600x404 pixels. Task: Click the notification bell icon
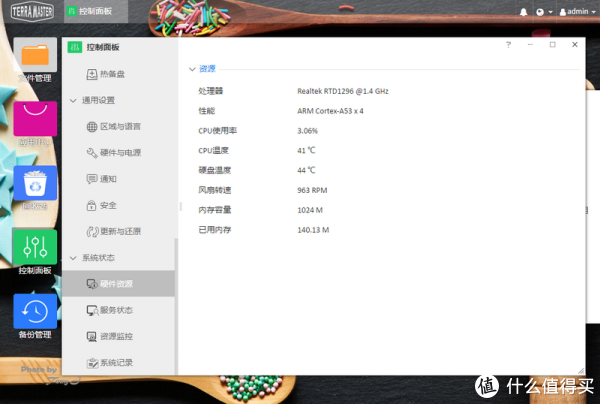pyautogui.click(x=523, y=12)
